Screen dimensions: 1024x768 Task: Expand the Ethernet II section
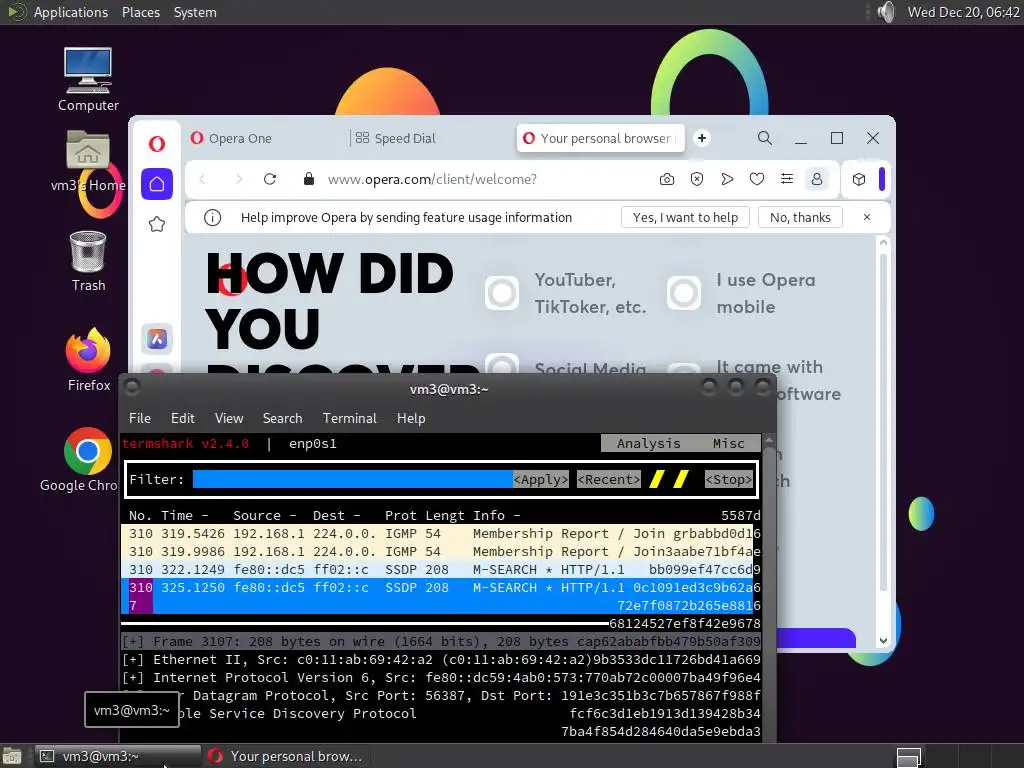(133, 660)
